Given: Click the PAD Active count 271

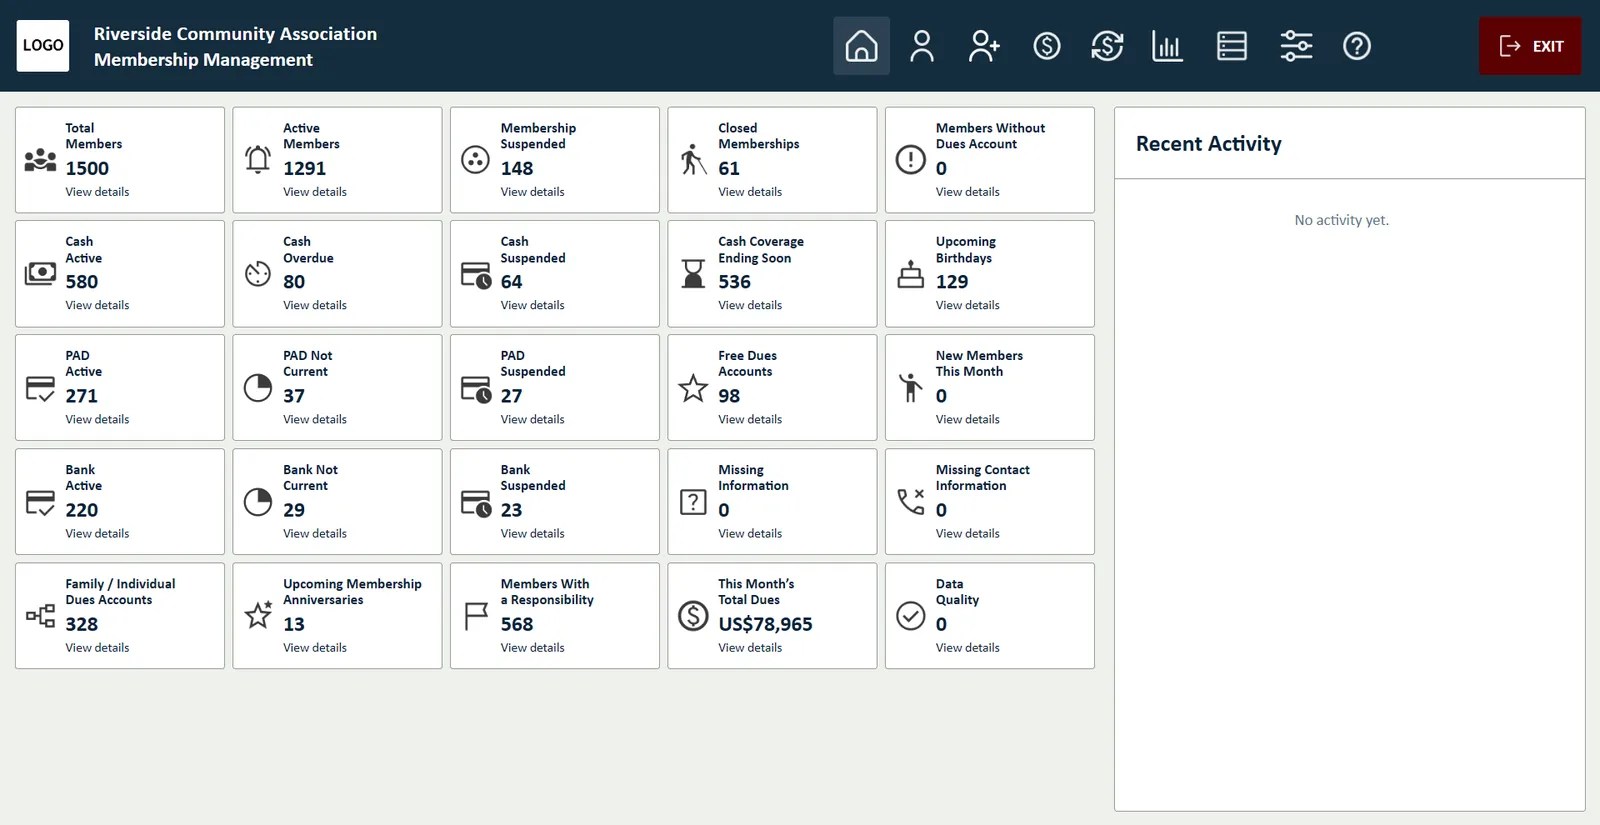Looking at the screenshot, I should coord(82,396).
